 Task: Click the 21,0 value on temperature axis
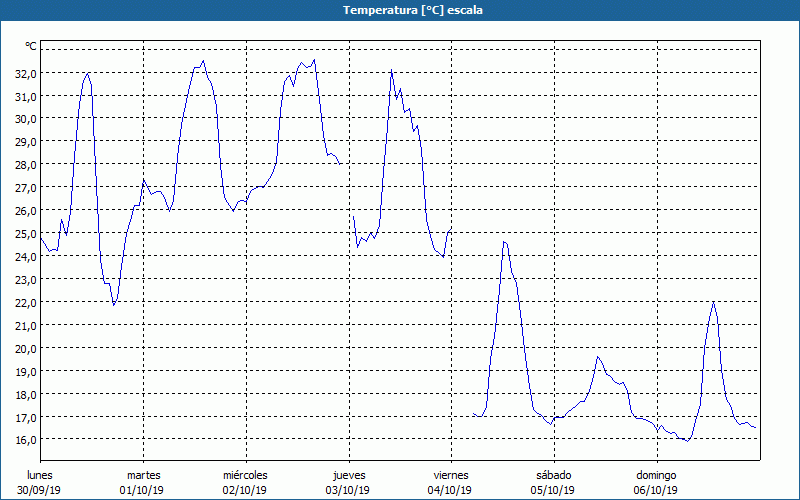click(26, 326)
